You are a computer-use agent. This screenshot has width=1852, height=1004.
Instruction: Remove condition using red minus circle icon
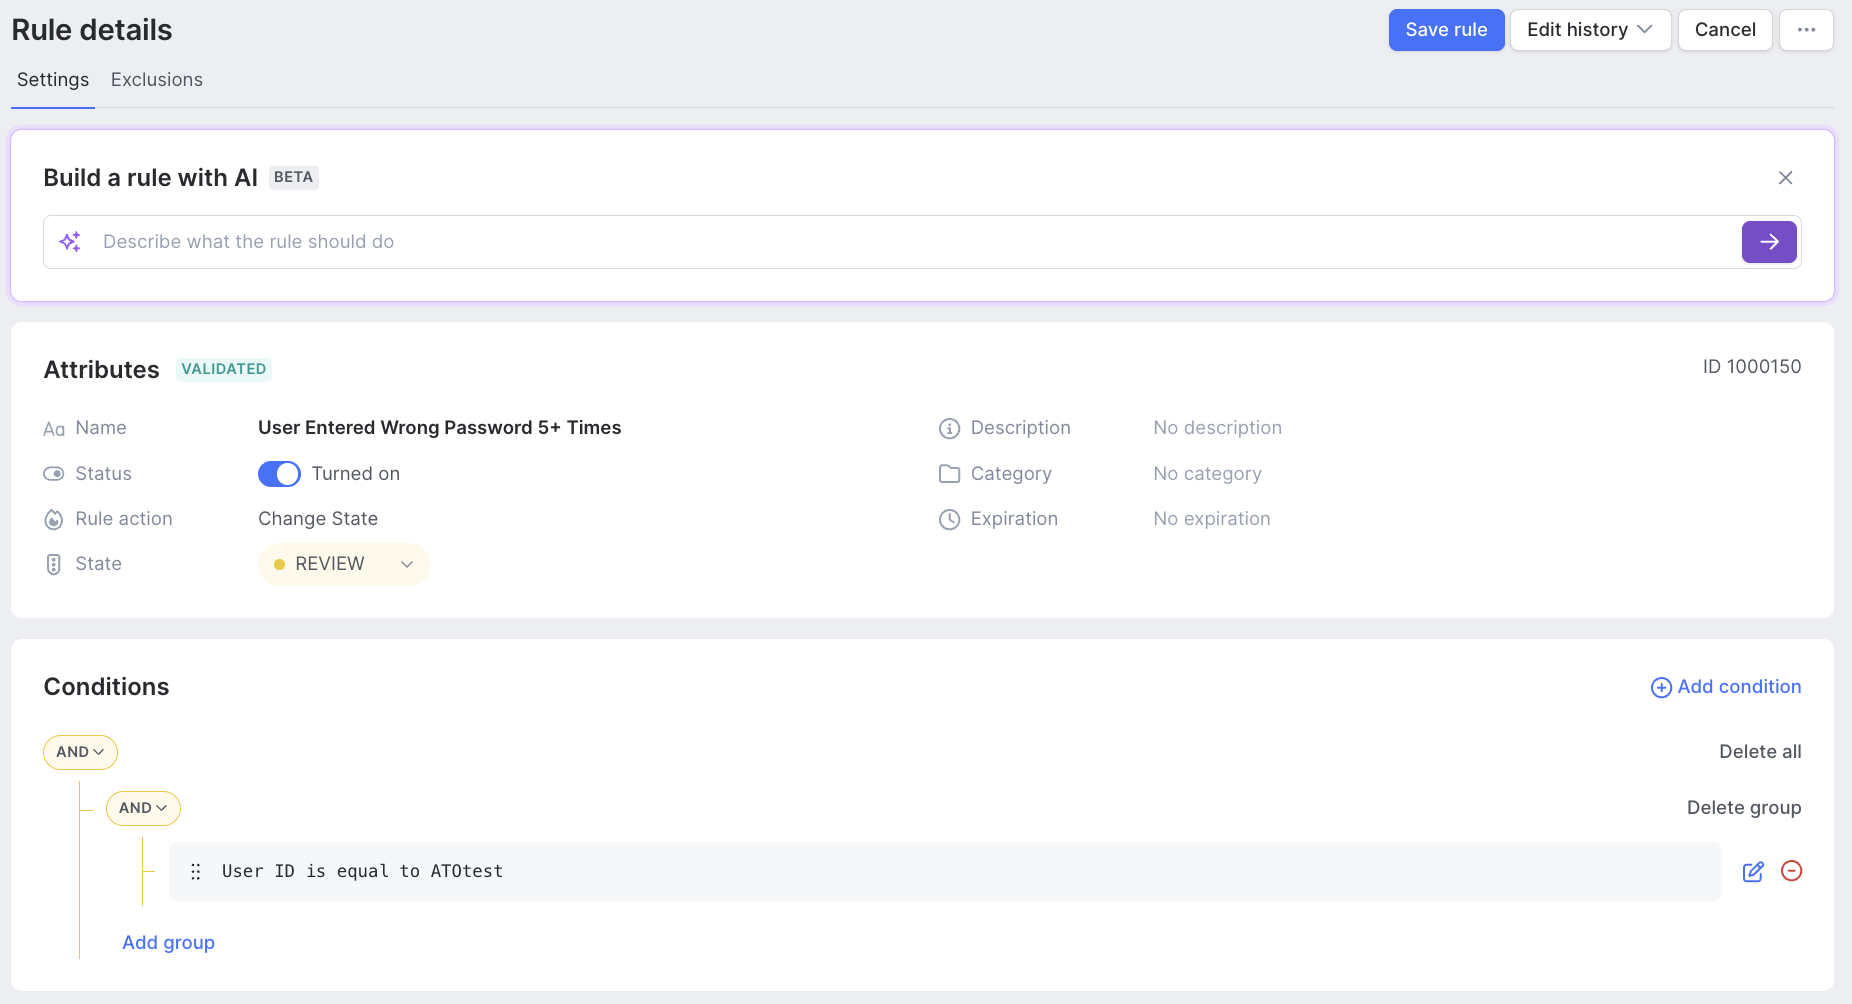point(1792,871)
